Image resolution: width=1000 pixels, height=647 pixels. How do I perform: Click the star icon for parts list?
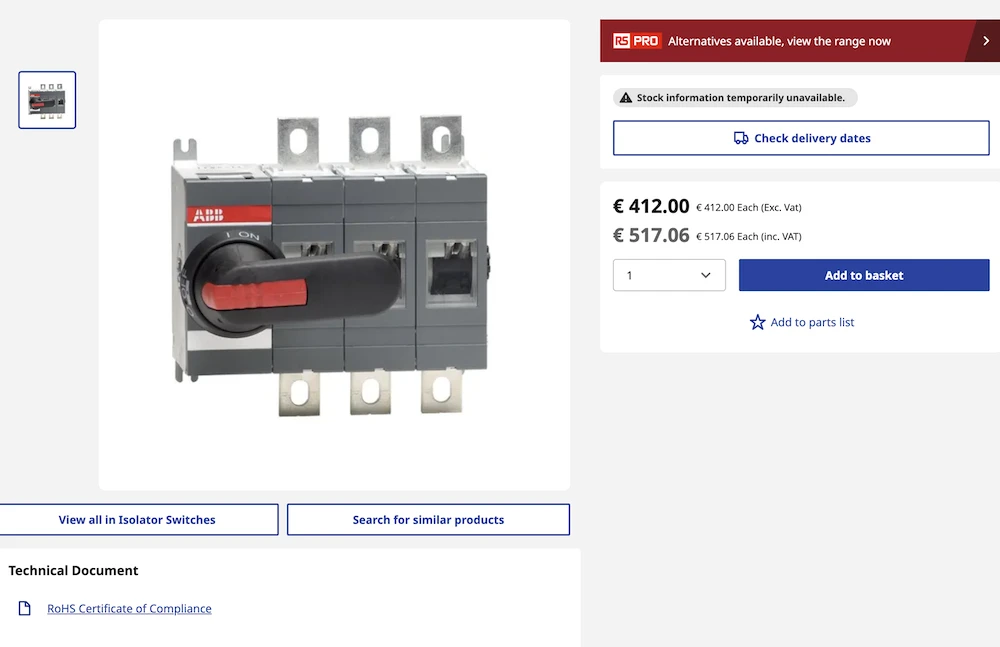point(758,322)
